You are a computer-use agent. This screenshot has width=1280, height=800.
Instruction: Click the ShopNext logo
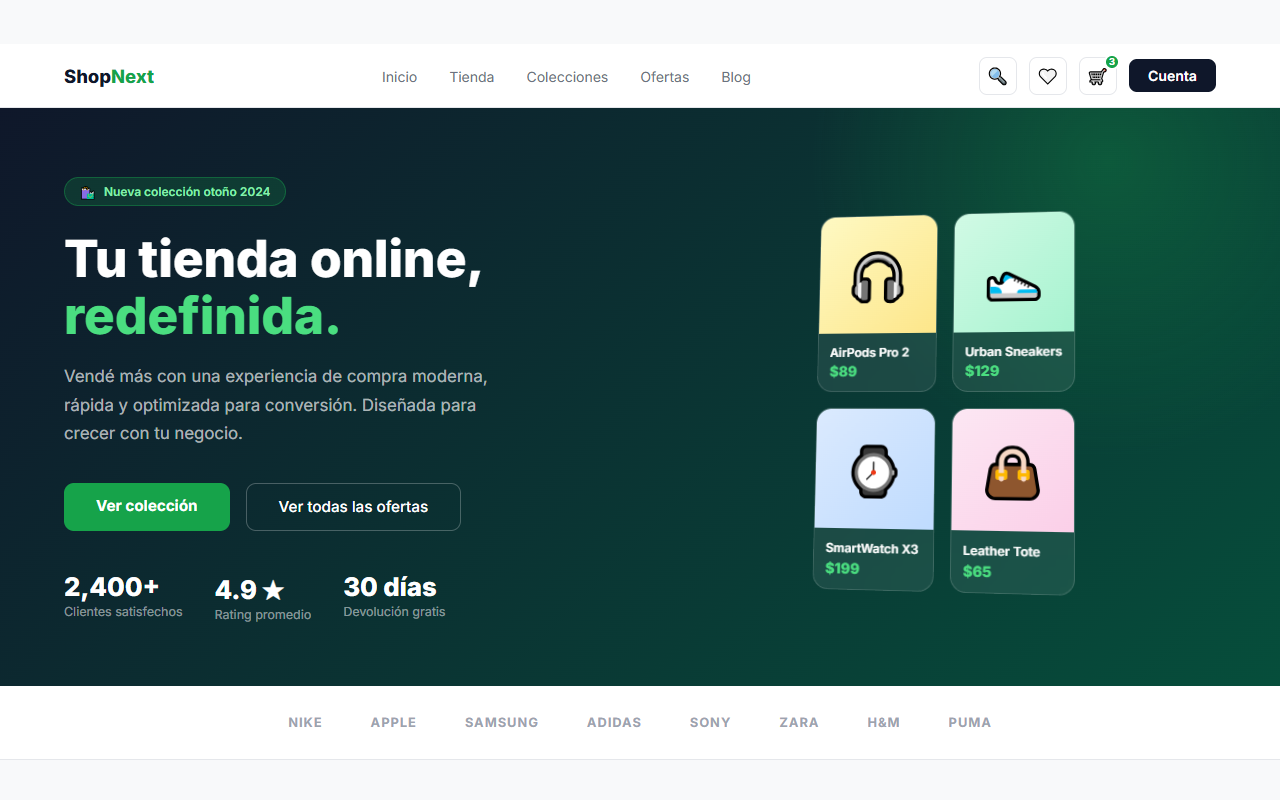point(109,77)
